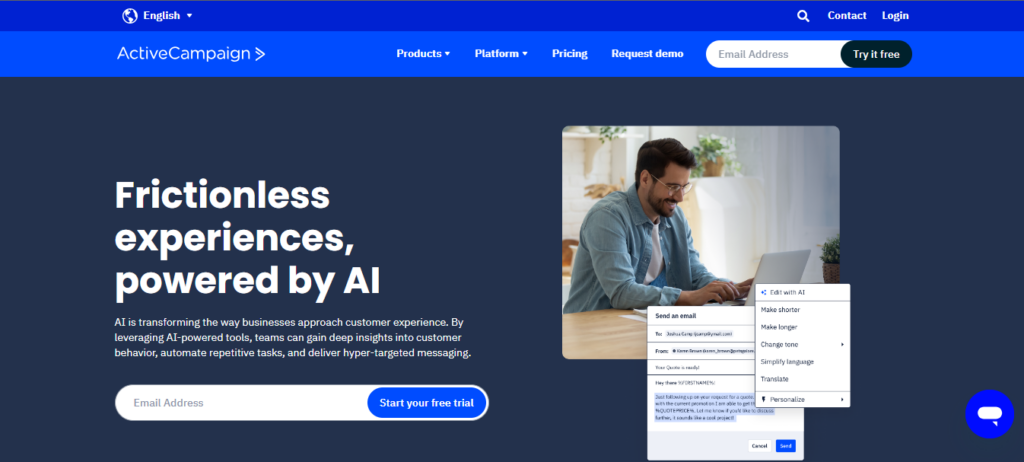
Task: Expand the English language dropdown arrow
Action: coord(189,16)
